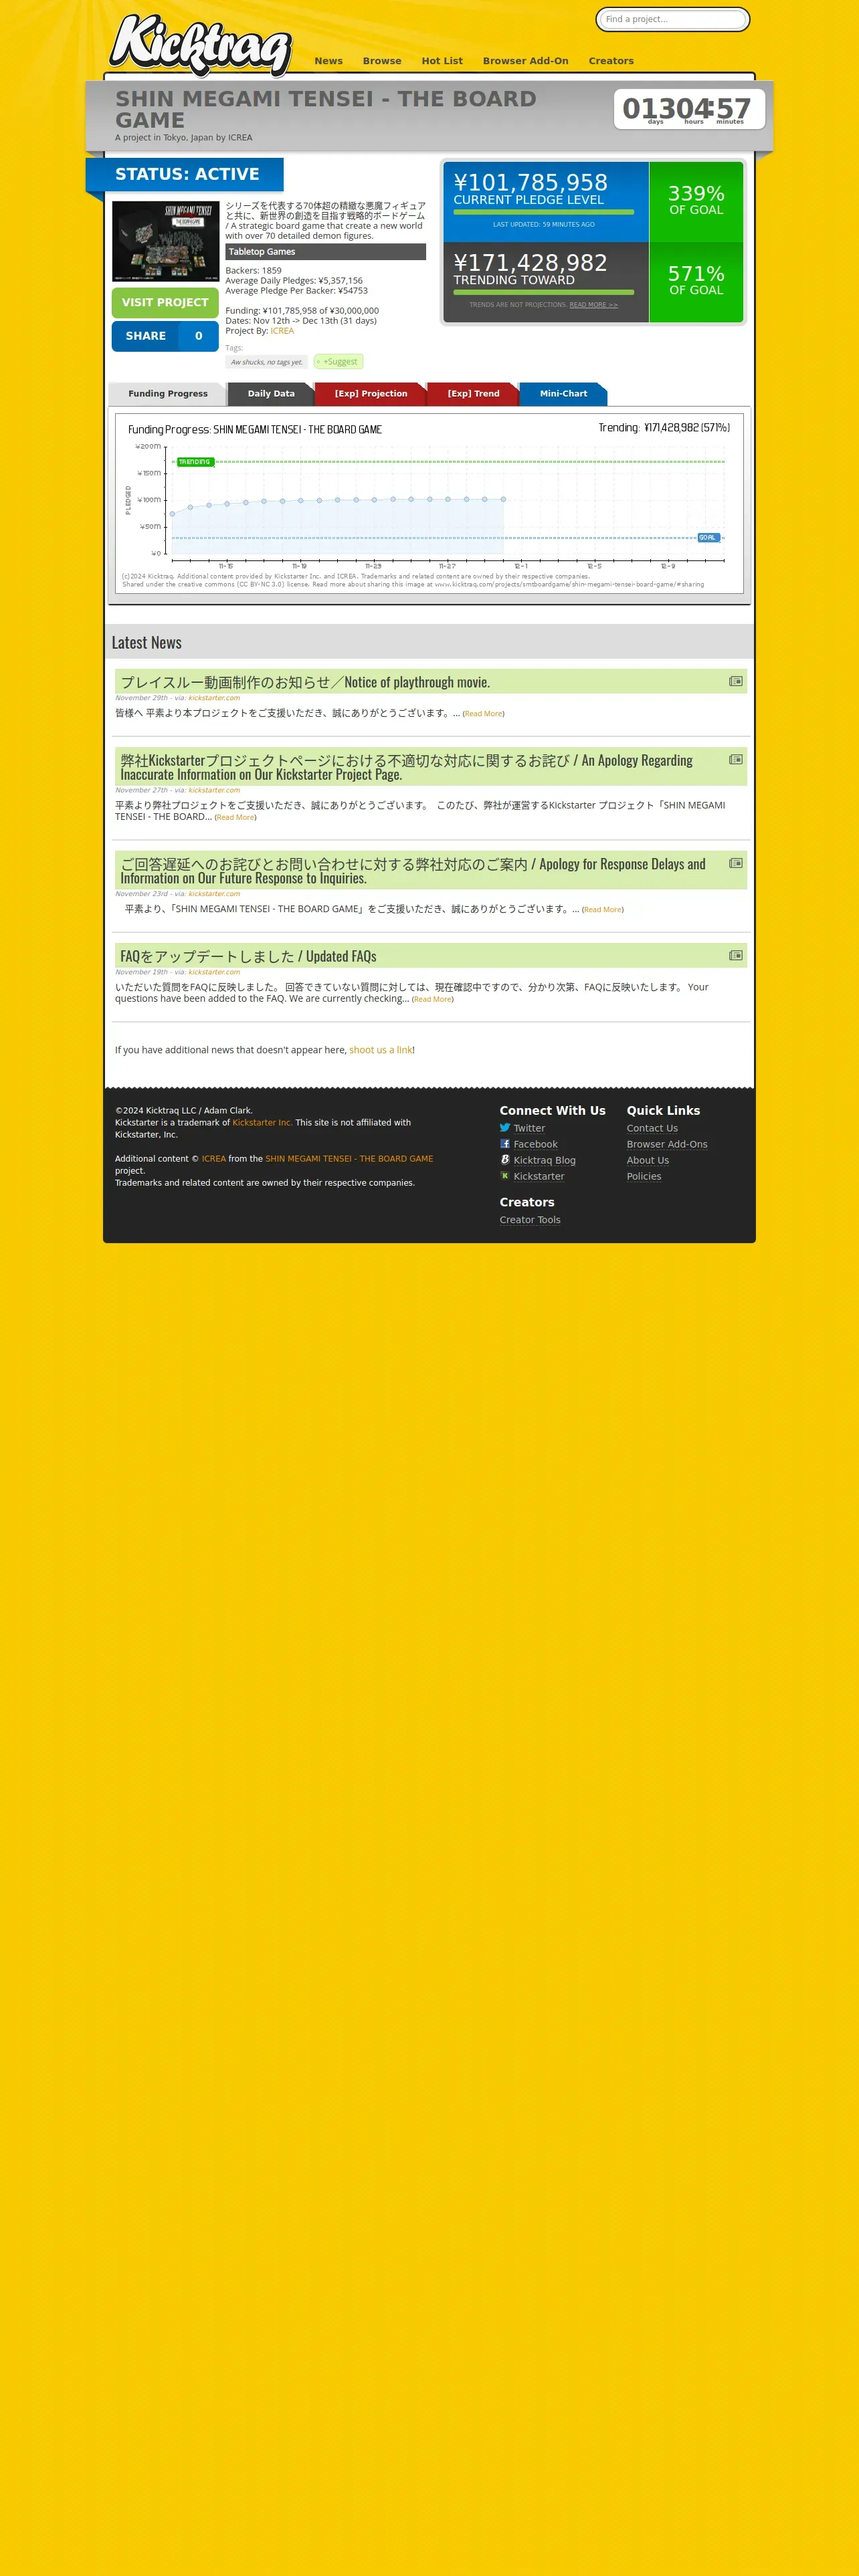Click the Facebook icon in footer

[x=505, y=1143]
